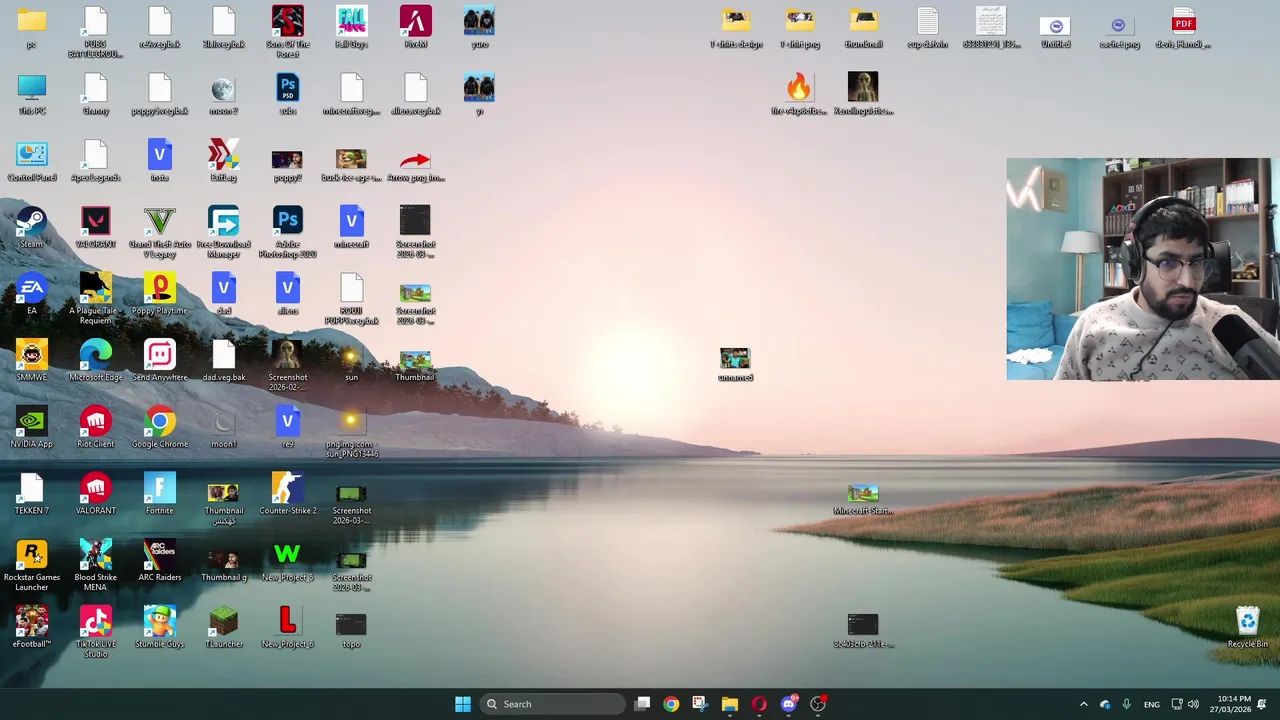This screenshot has height=720, width=1280.
Task: Open the notifications bell icon
Action: coord(1262,704)
